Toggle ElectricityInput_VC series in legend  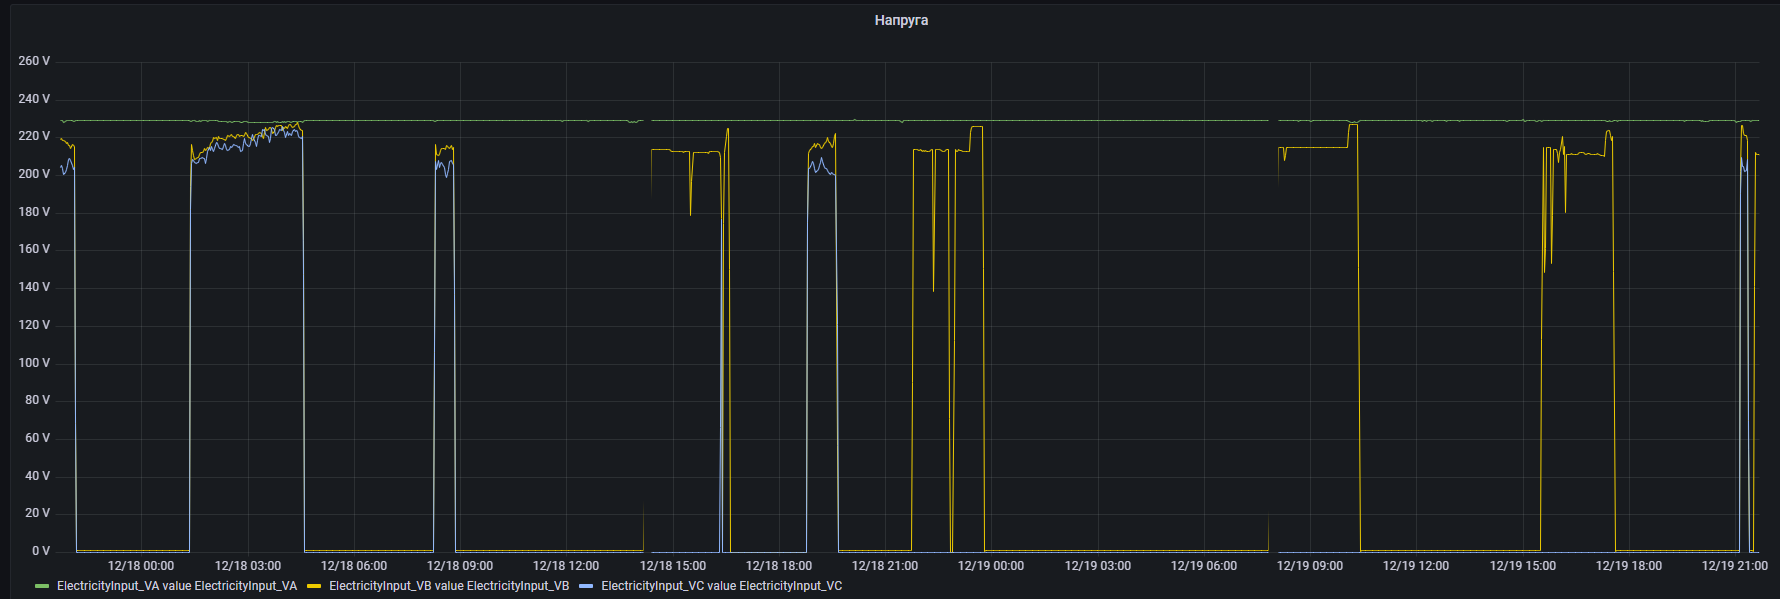coord(721,586)
